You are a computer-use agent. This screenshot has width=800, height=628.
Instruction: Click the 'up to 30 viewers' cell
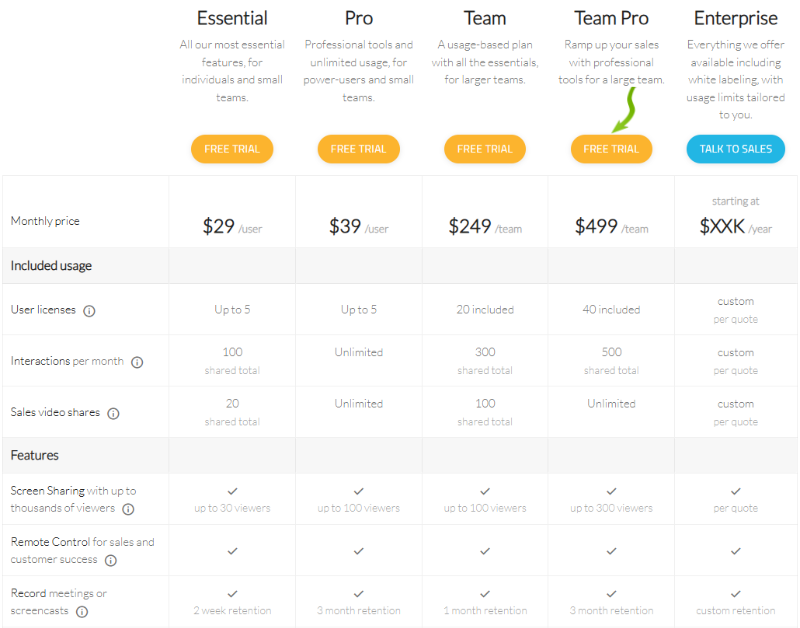click(x=232, y=508)
